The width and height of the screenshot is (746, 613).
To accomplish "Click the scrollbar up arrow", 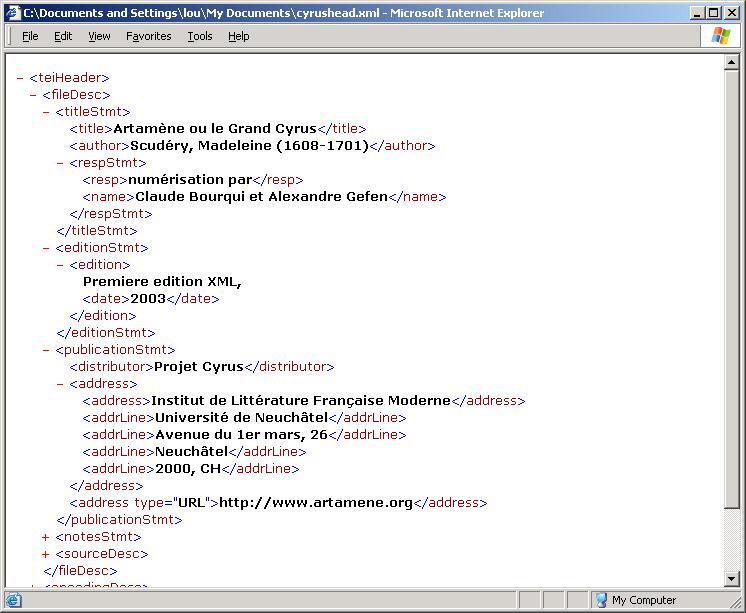I will tap(732, 62).
